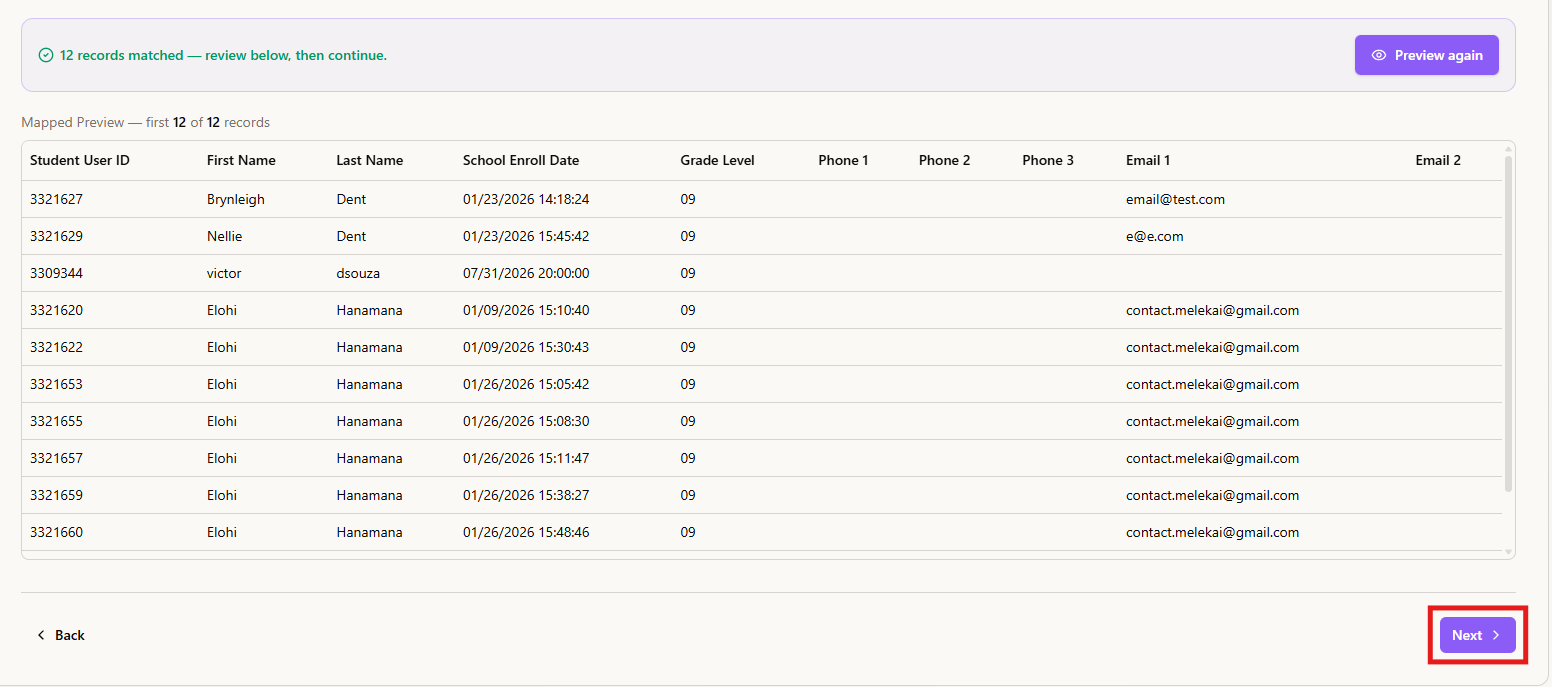Click the Phone 3 column header
The image size is (1552, 687).
click(x=1048, y=160)
